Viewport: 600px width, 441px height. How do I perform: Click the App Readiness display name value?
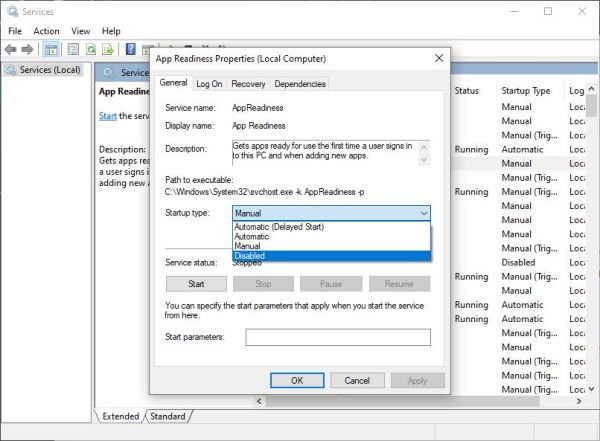click(259, 126)
